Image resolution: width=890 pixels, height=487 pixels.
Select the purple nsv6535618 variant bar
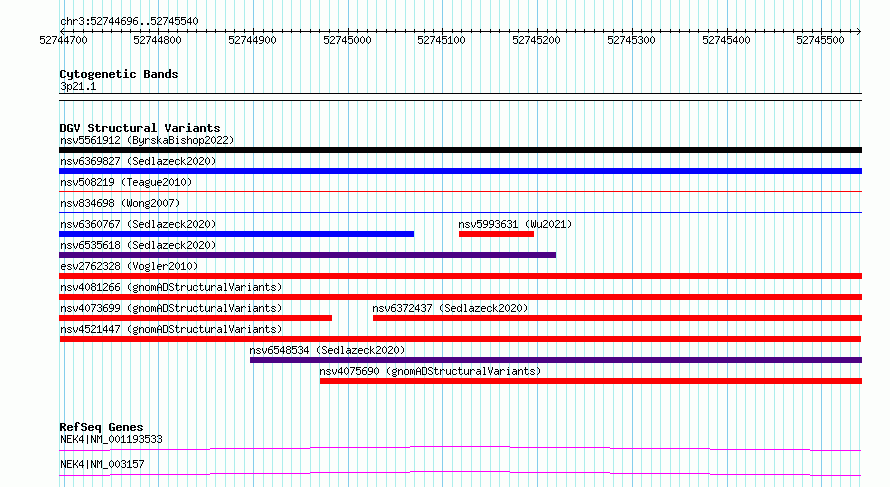(x=308, y=255)
